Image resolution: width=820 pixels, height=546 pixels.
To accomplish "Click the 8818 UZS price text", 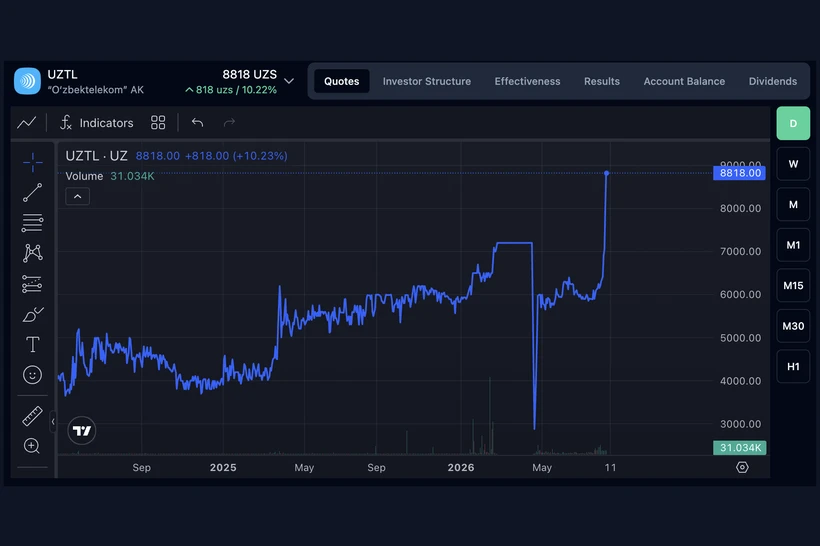I will click(249, 74).
